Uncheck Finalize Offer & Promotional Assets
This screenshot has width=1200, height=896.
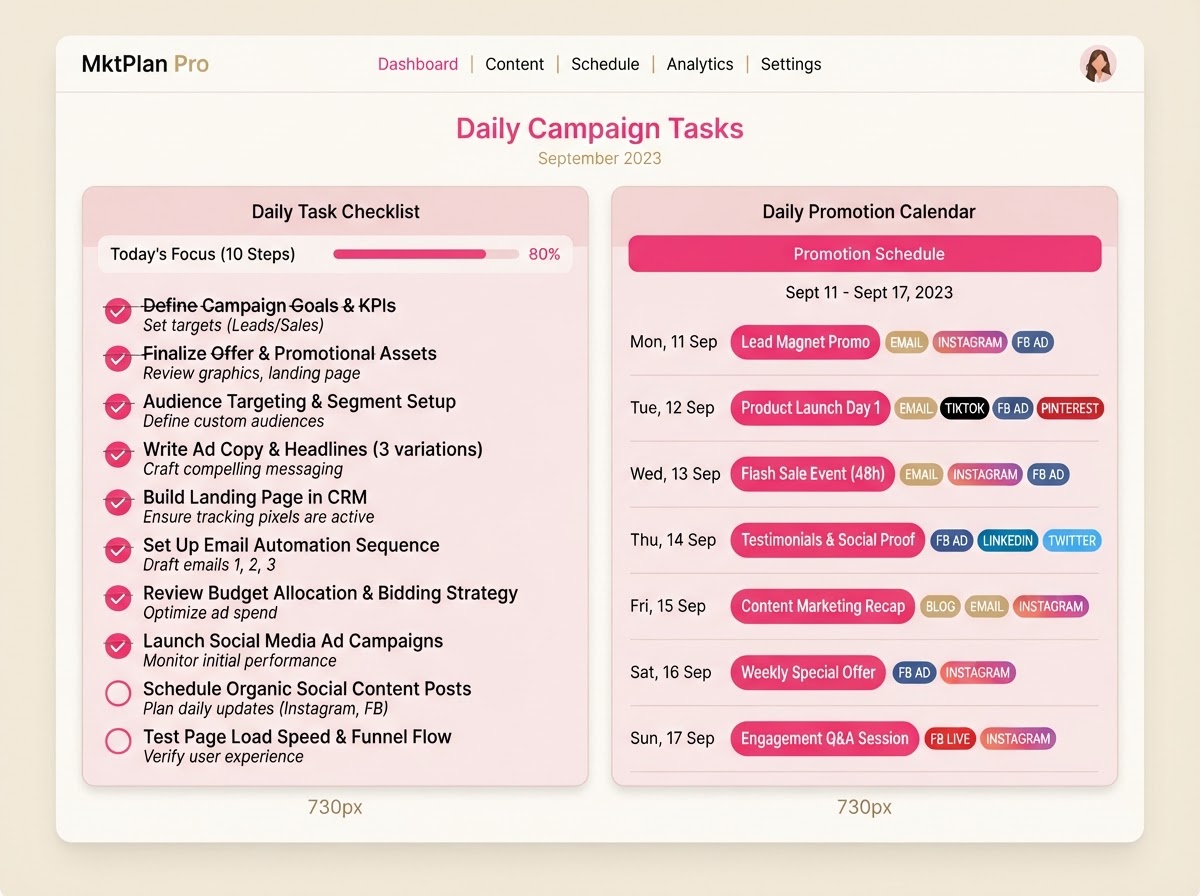click(x=118, y=360)
